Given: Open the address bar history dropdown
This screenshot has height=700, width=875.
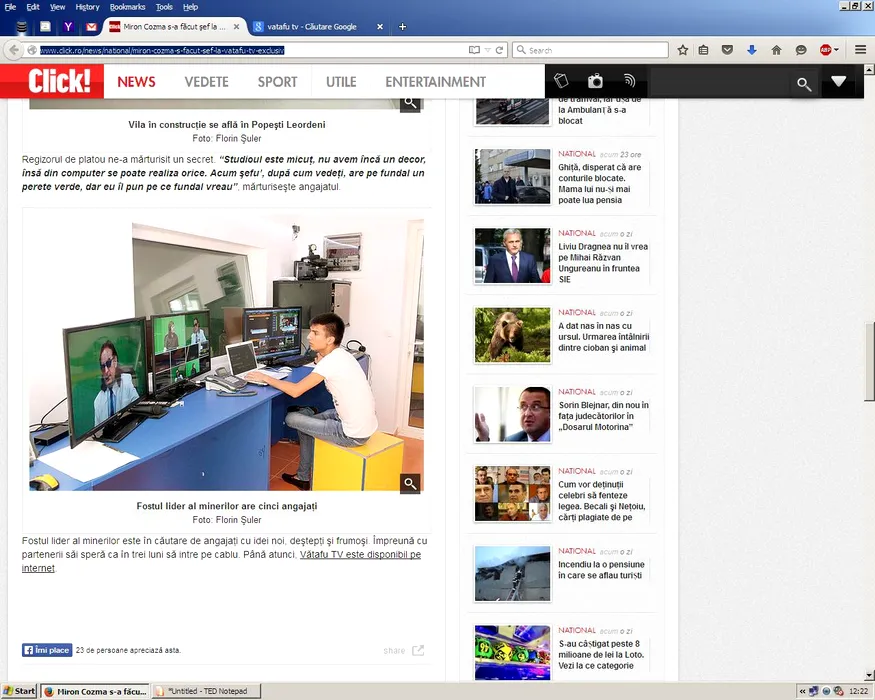Looking at the screenshot, I should click(x=488, y=50).
